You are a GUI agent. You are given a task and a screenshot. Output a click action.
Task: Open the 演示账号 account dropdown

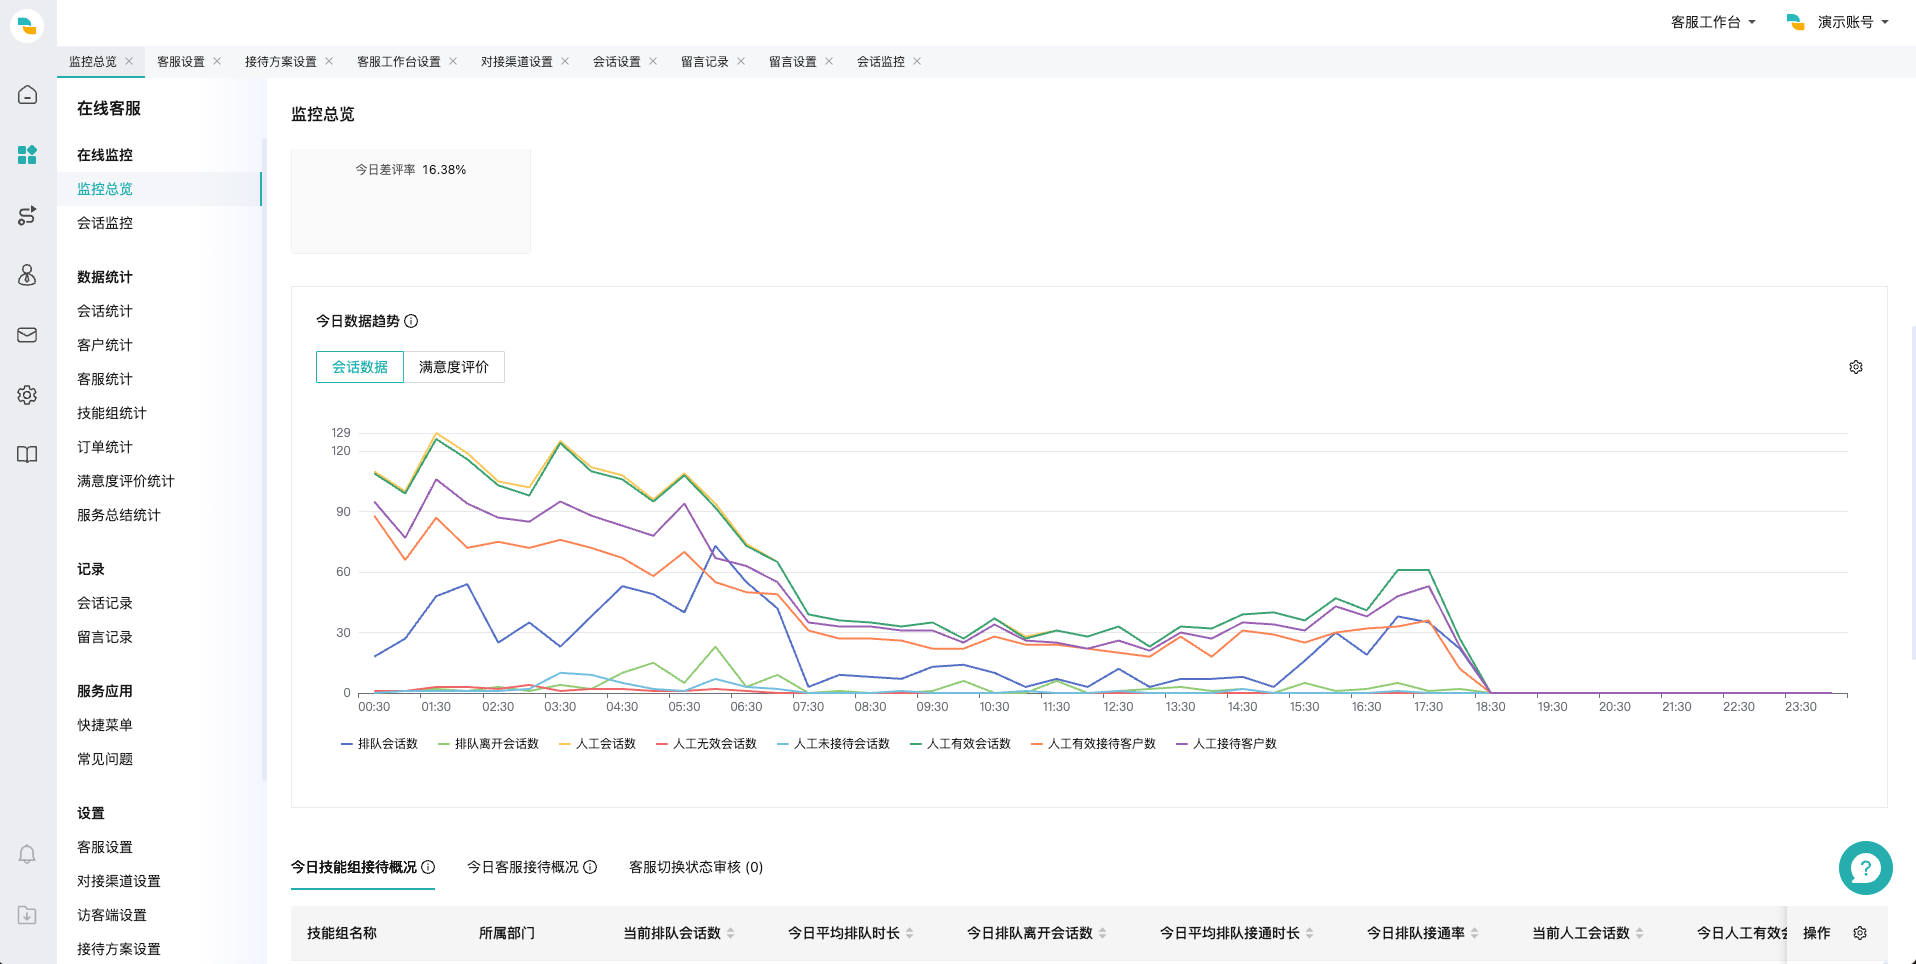click(x=1838, y=22)
